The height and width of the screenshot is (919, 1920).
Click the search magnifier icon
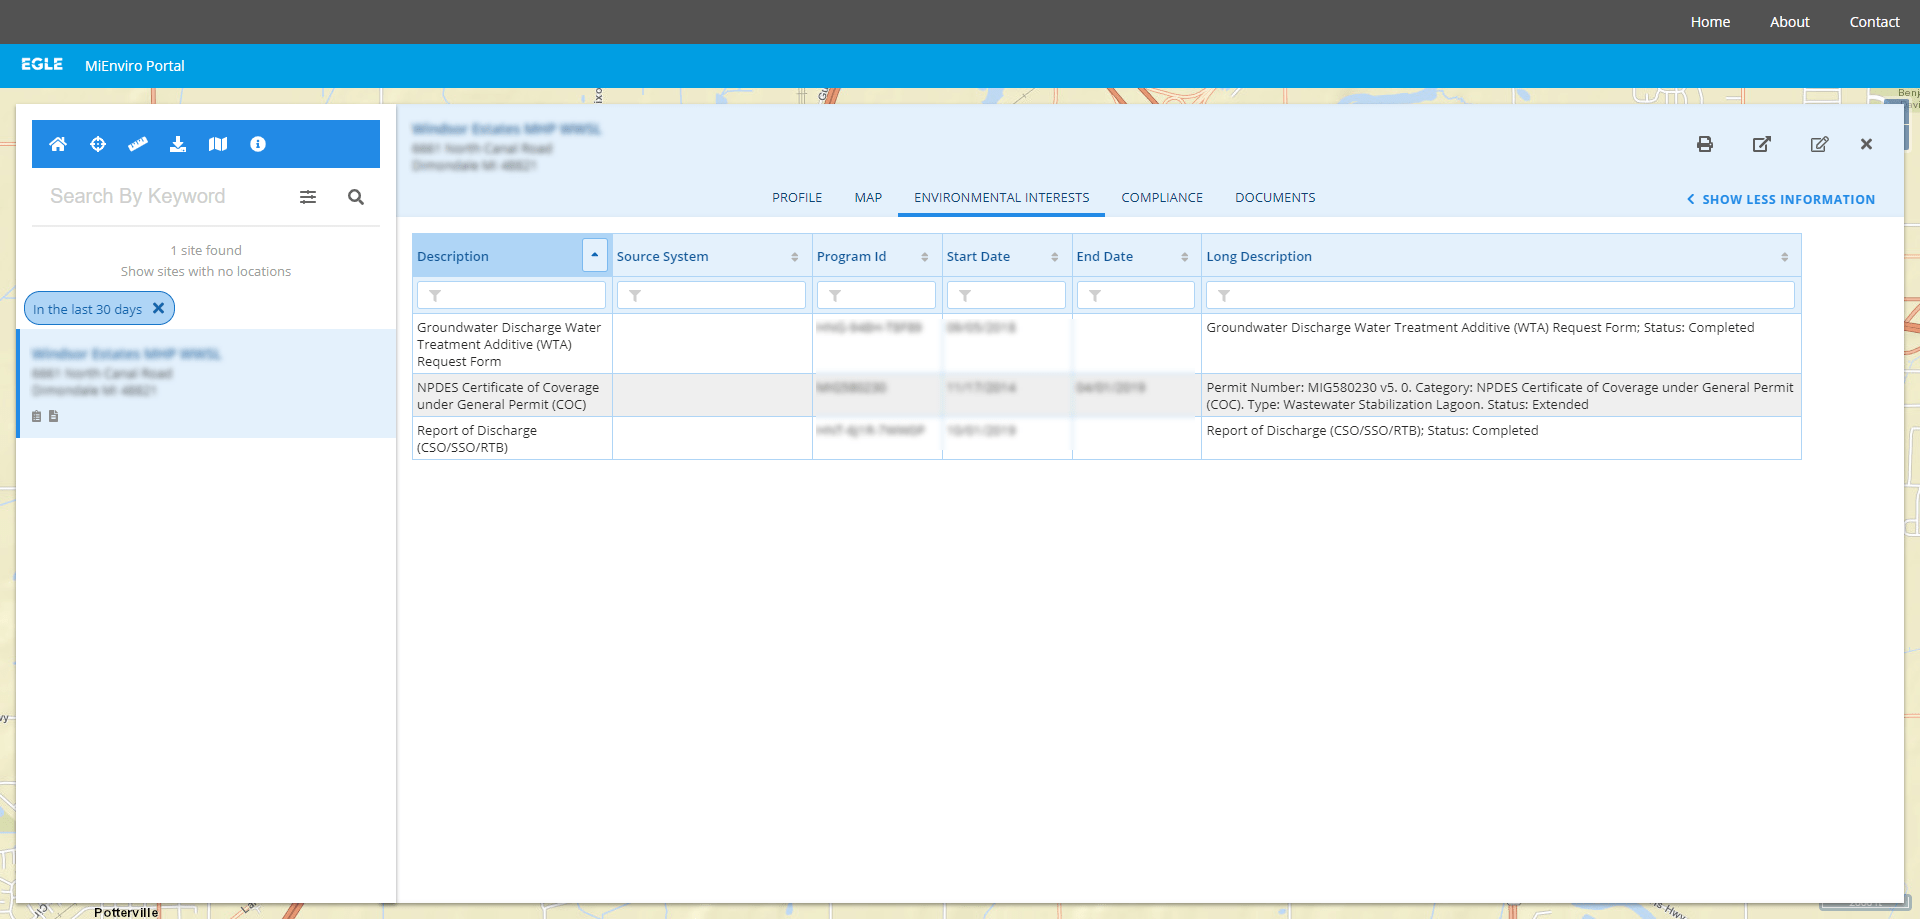[356, 197]
